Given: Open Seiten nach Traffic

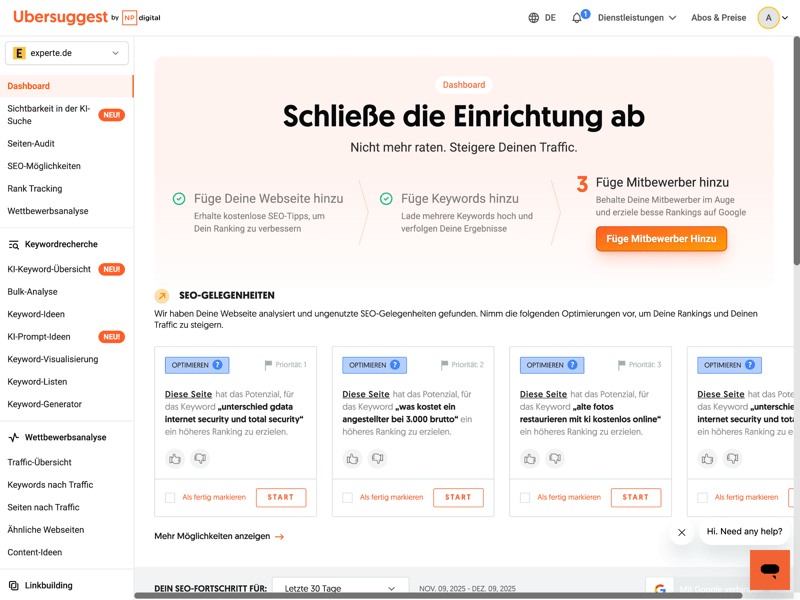Looking at the screenshot, I should [x=43, y=507].
